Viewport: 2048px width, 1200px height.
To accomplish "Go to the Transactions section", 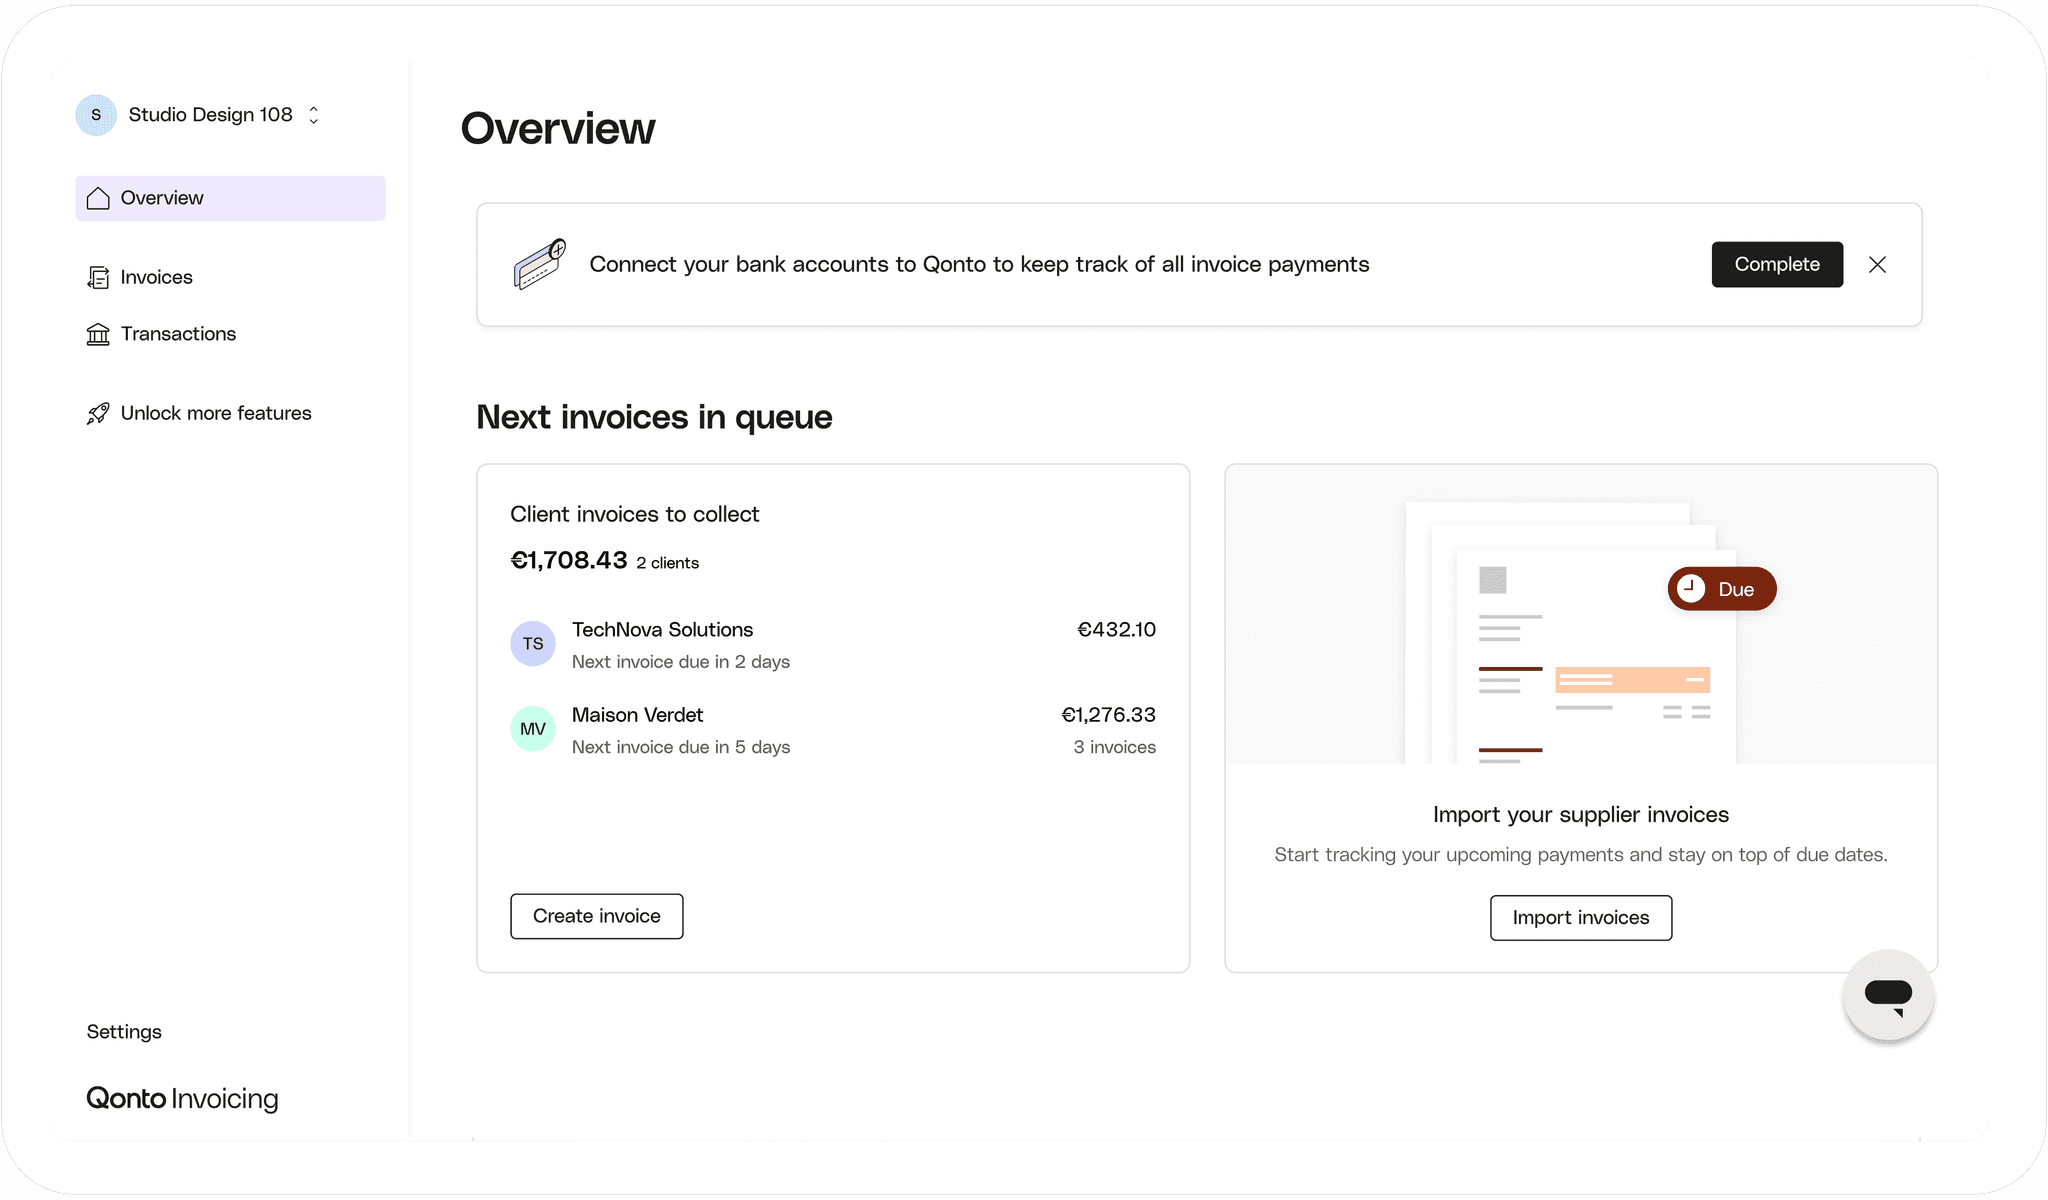I will [x=178, y=334].
